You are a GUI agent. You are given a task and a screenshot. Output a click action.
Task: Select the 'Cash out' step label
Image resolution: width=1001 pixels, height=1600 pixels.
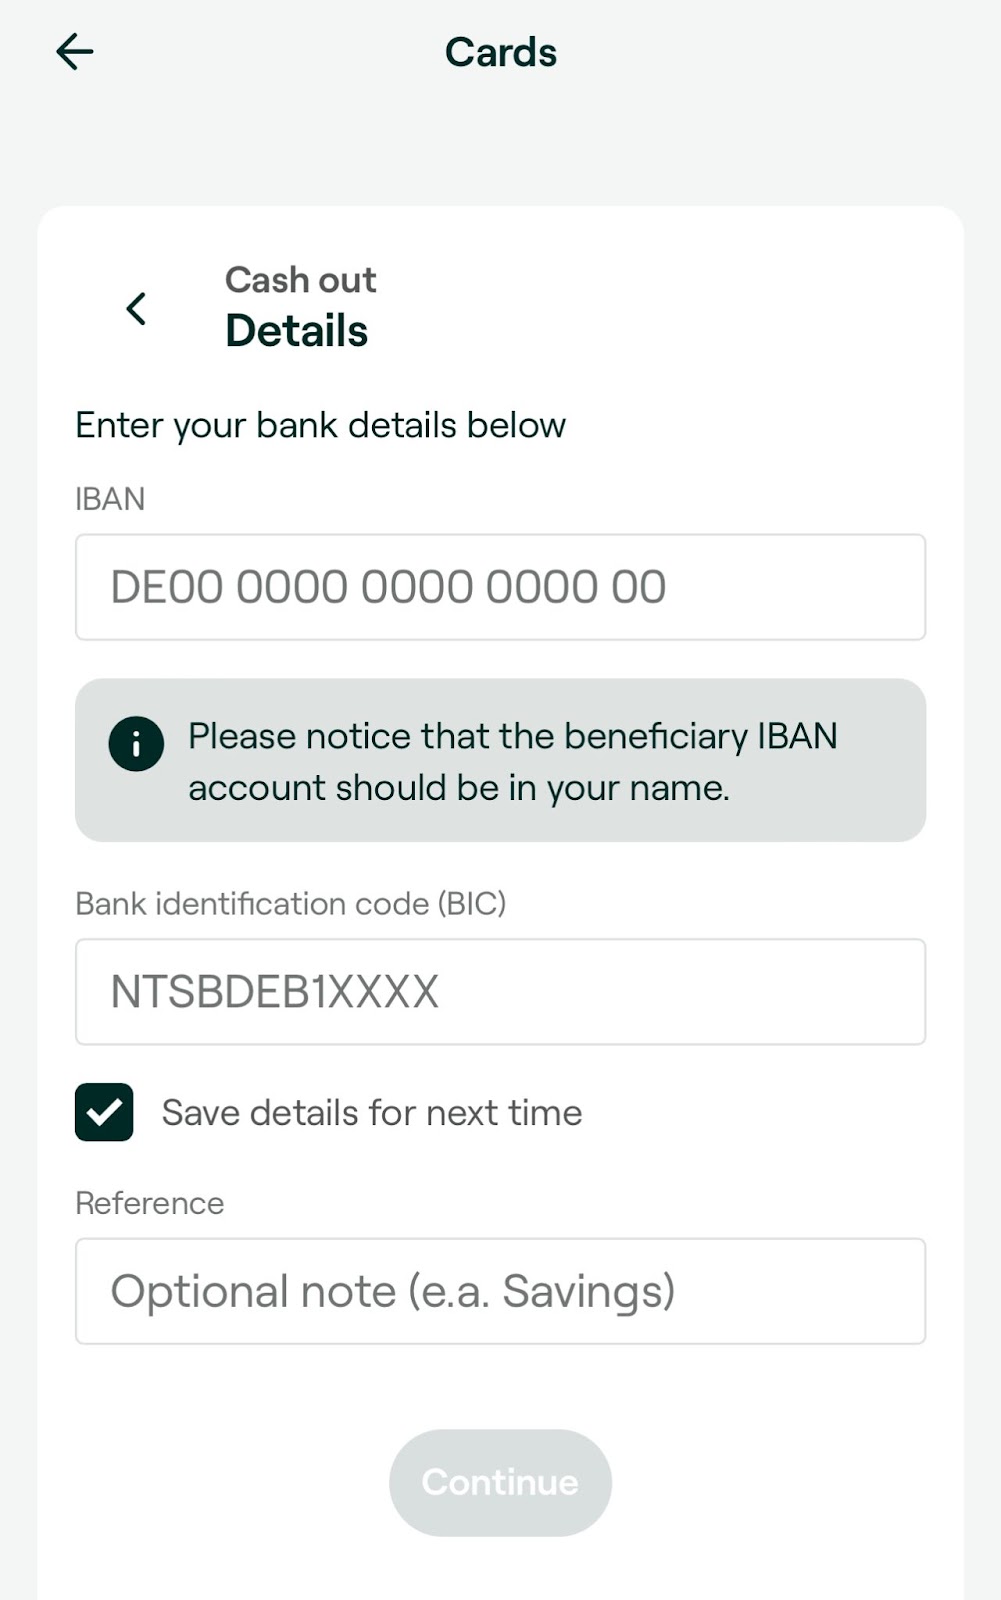pyautogui.click(x=300, y=280)
